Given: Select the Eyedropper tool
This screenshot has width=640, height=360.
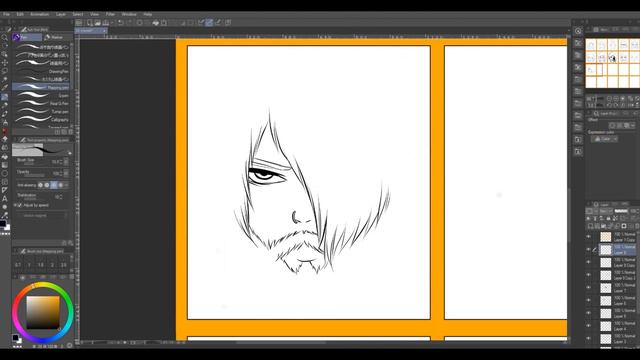Looking at the screenshot, I should 5,88.
